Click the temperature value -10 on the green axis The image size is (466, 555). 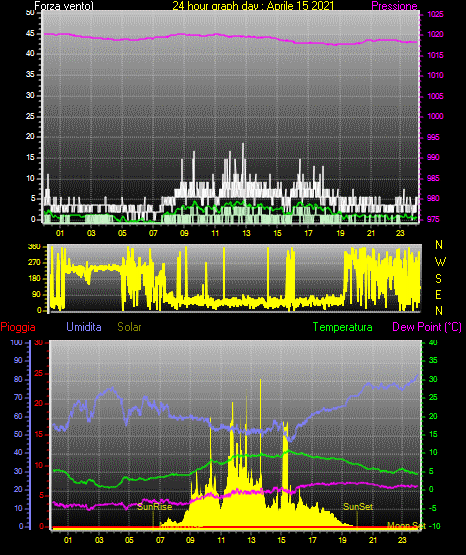(435, 526)
